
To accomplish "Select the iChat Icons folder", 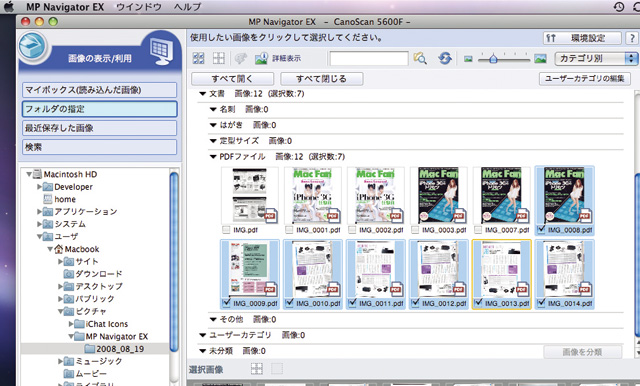I will point(101,324).
